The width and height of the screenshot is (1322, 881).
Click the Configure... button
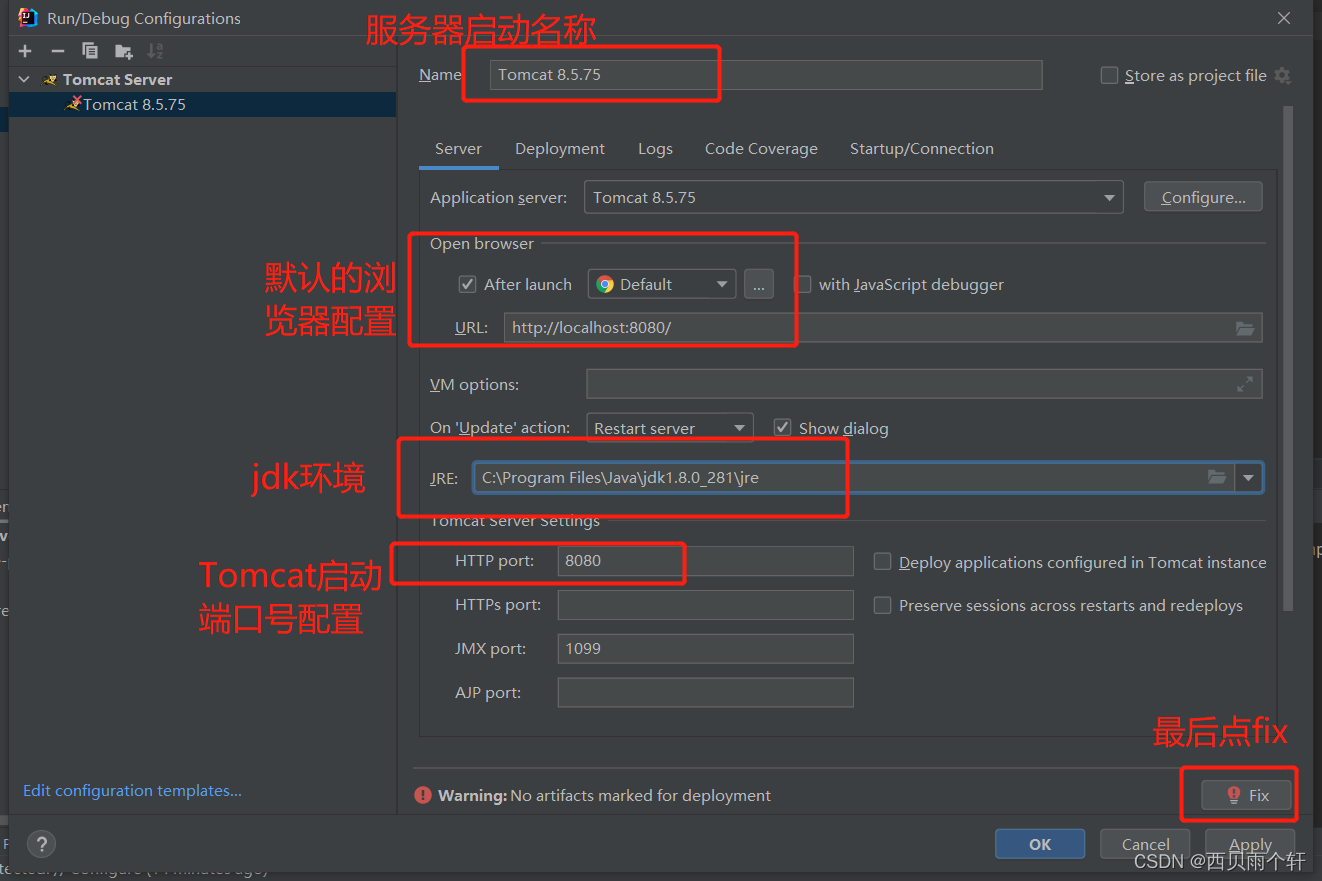[1203, 197]
